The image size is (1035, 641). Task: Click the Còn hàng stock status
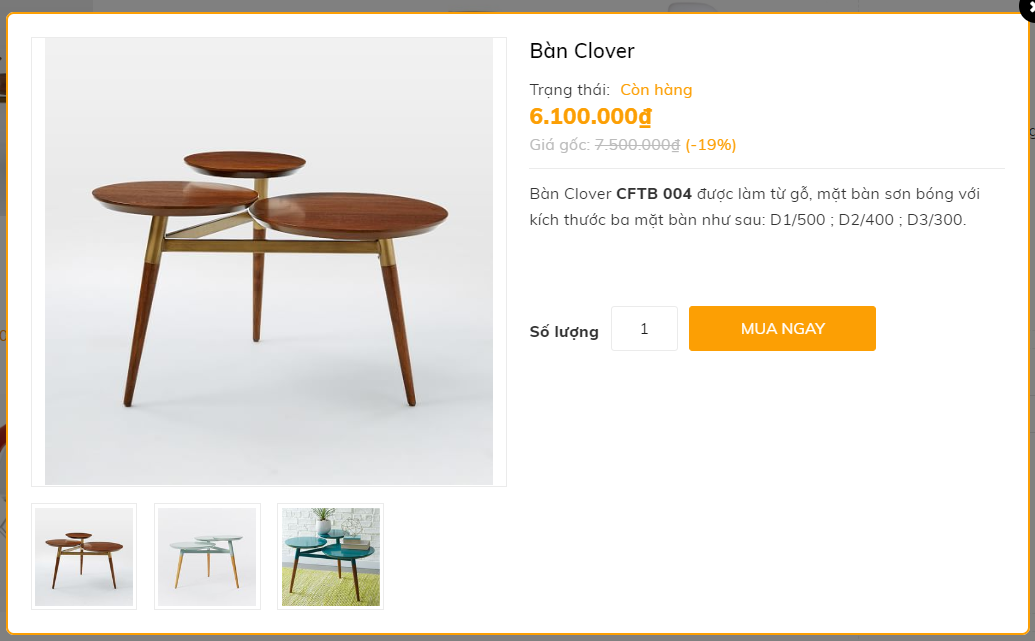(x=656, y=90)
